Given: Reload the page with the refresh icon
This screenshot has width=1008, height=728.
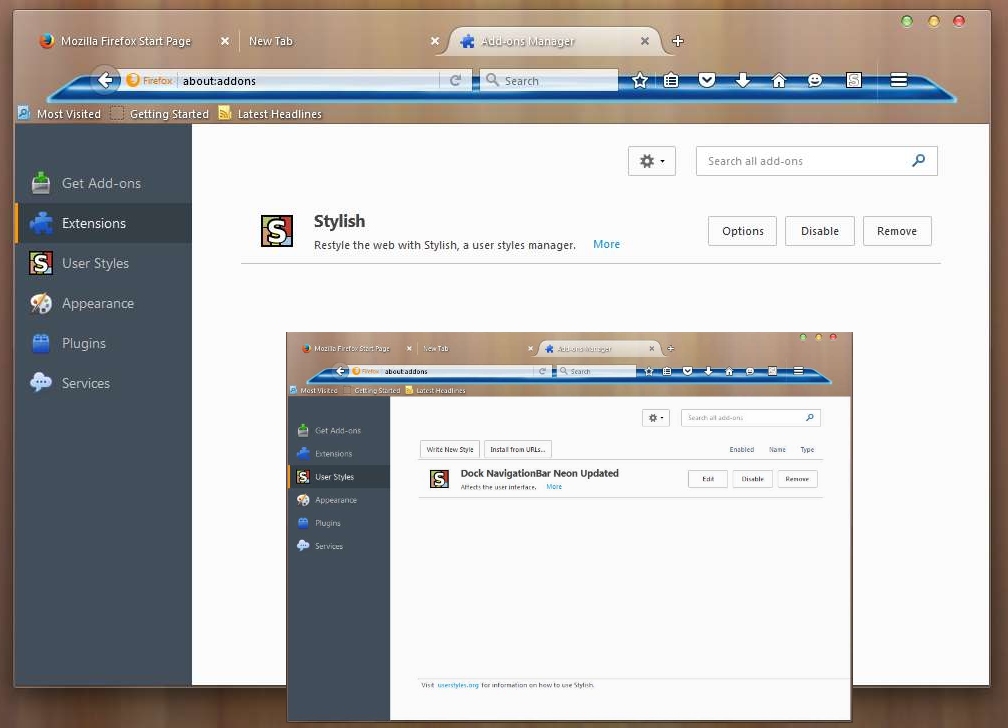Looking at the screenshot, I should coord(455,81).
